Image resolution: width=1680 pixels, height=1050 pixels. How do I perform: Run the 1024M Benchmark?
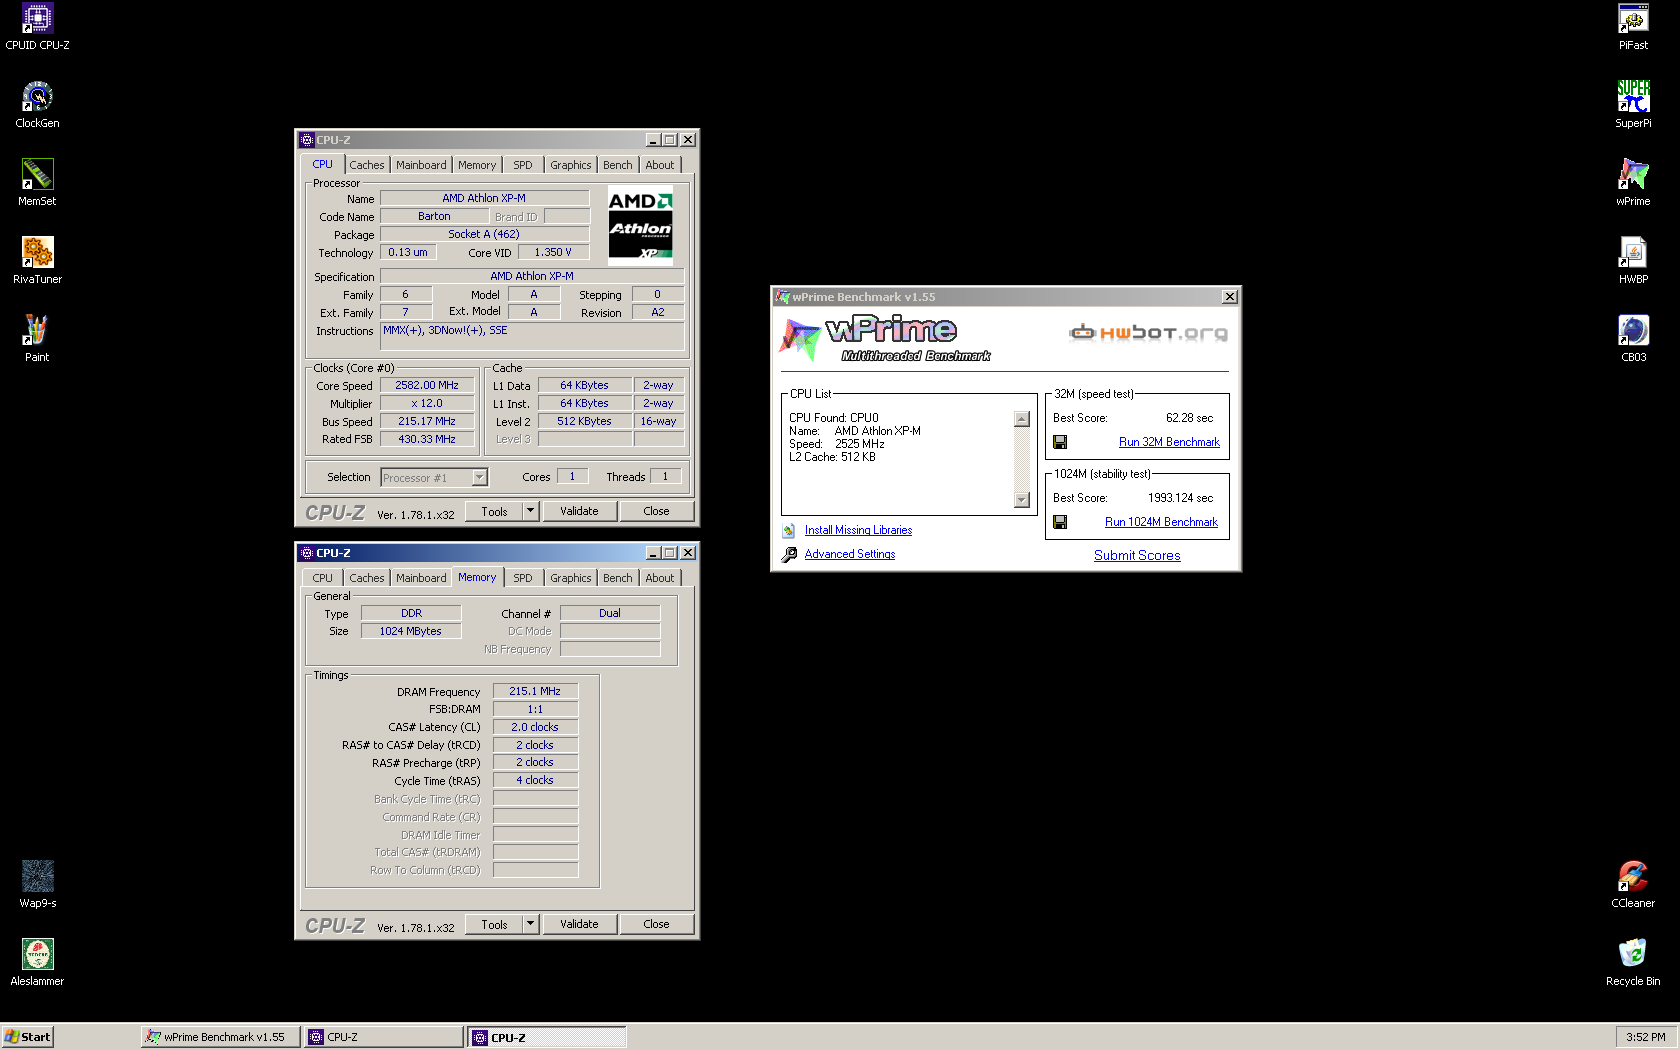(1161, 522)
